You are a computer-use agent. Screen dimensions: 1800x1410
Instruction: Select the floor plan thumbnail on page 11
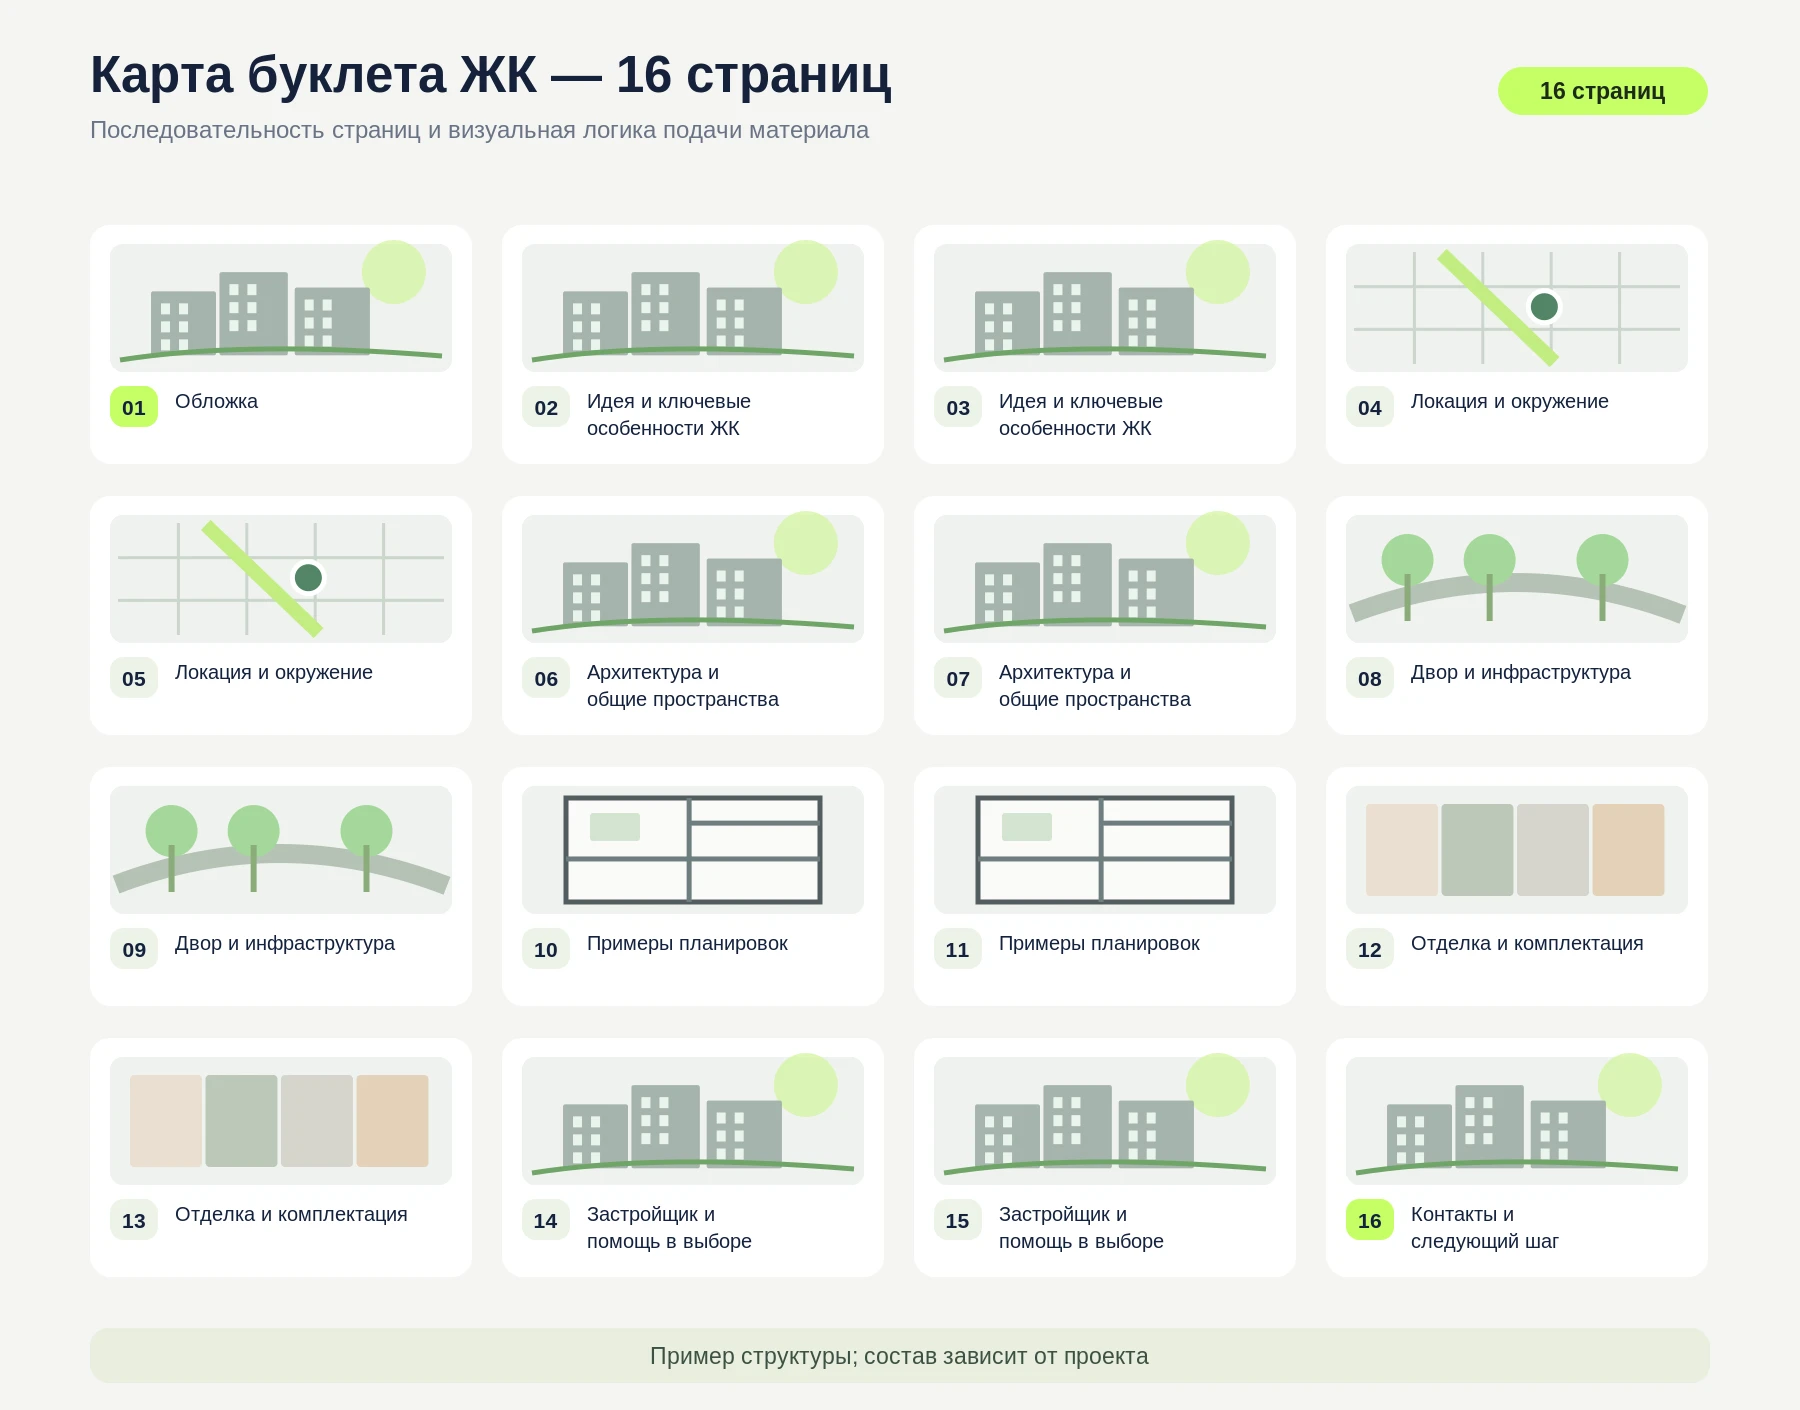pos(1105,849)
